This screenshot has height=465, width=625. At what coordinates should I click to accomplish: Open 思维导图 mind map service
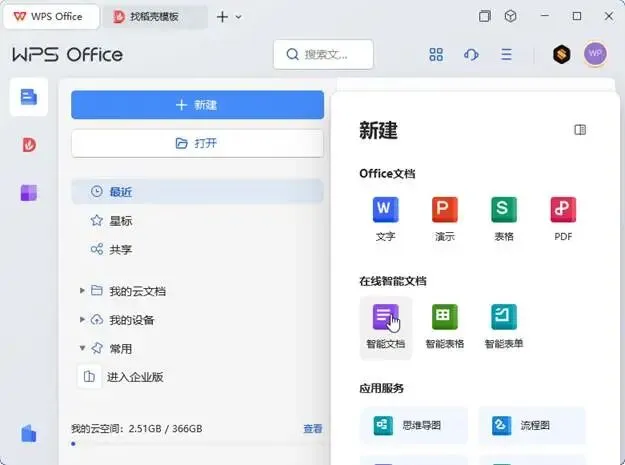[x=414, y=426]
